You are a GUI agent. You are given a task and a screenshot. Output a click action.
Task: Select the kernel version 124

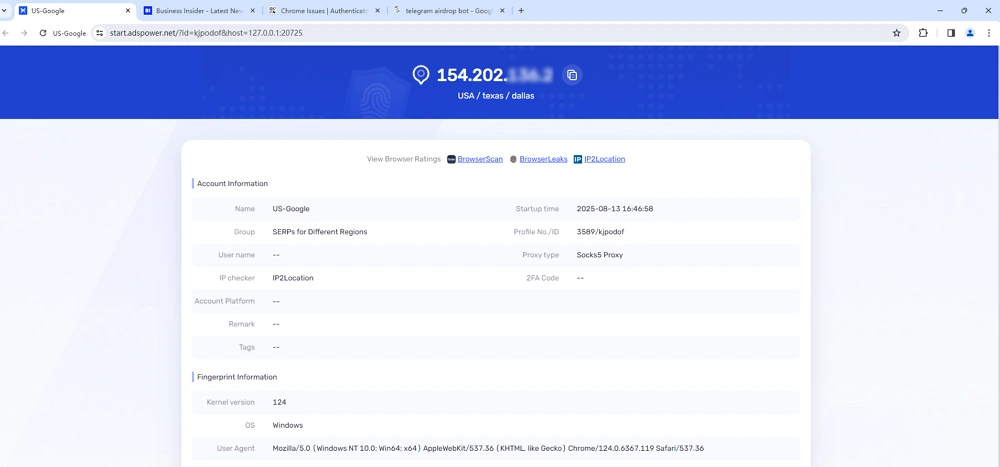point(279,403)
